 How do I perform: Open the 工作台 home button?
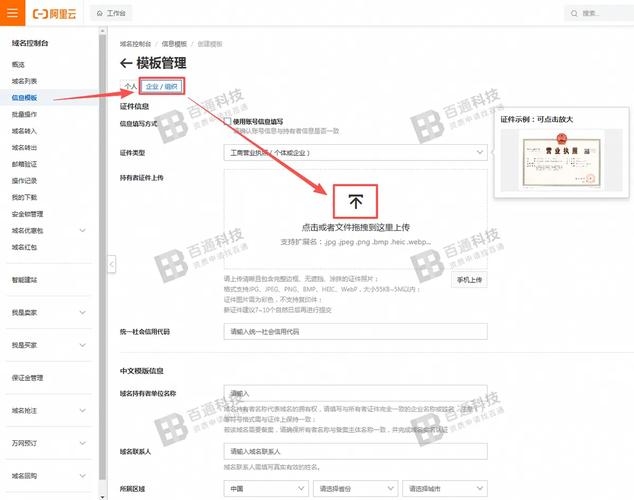point(111,13)
